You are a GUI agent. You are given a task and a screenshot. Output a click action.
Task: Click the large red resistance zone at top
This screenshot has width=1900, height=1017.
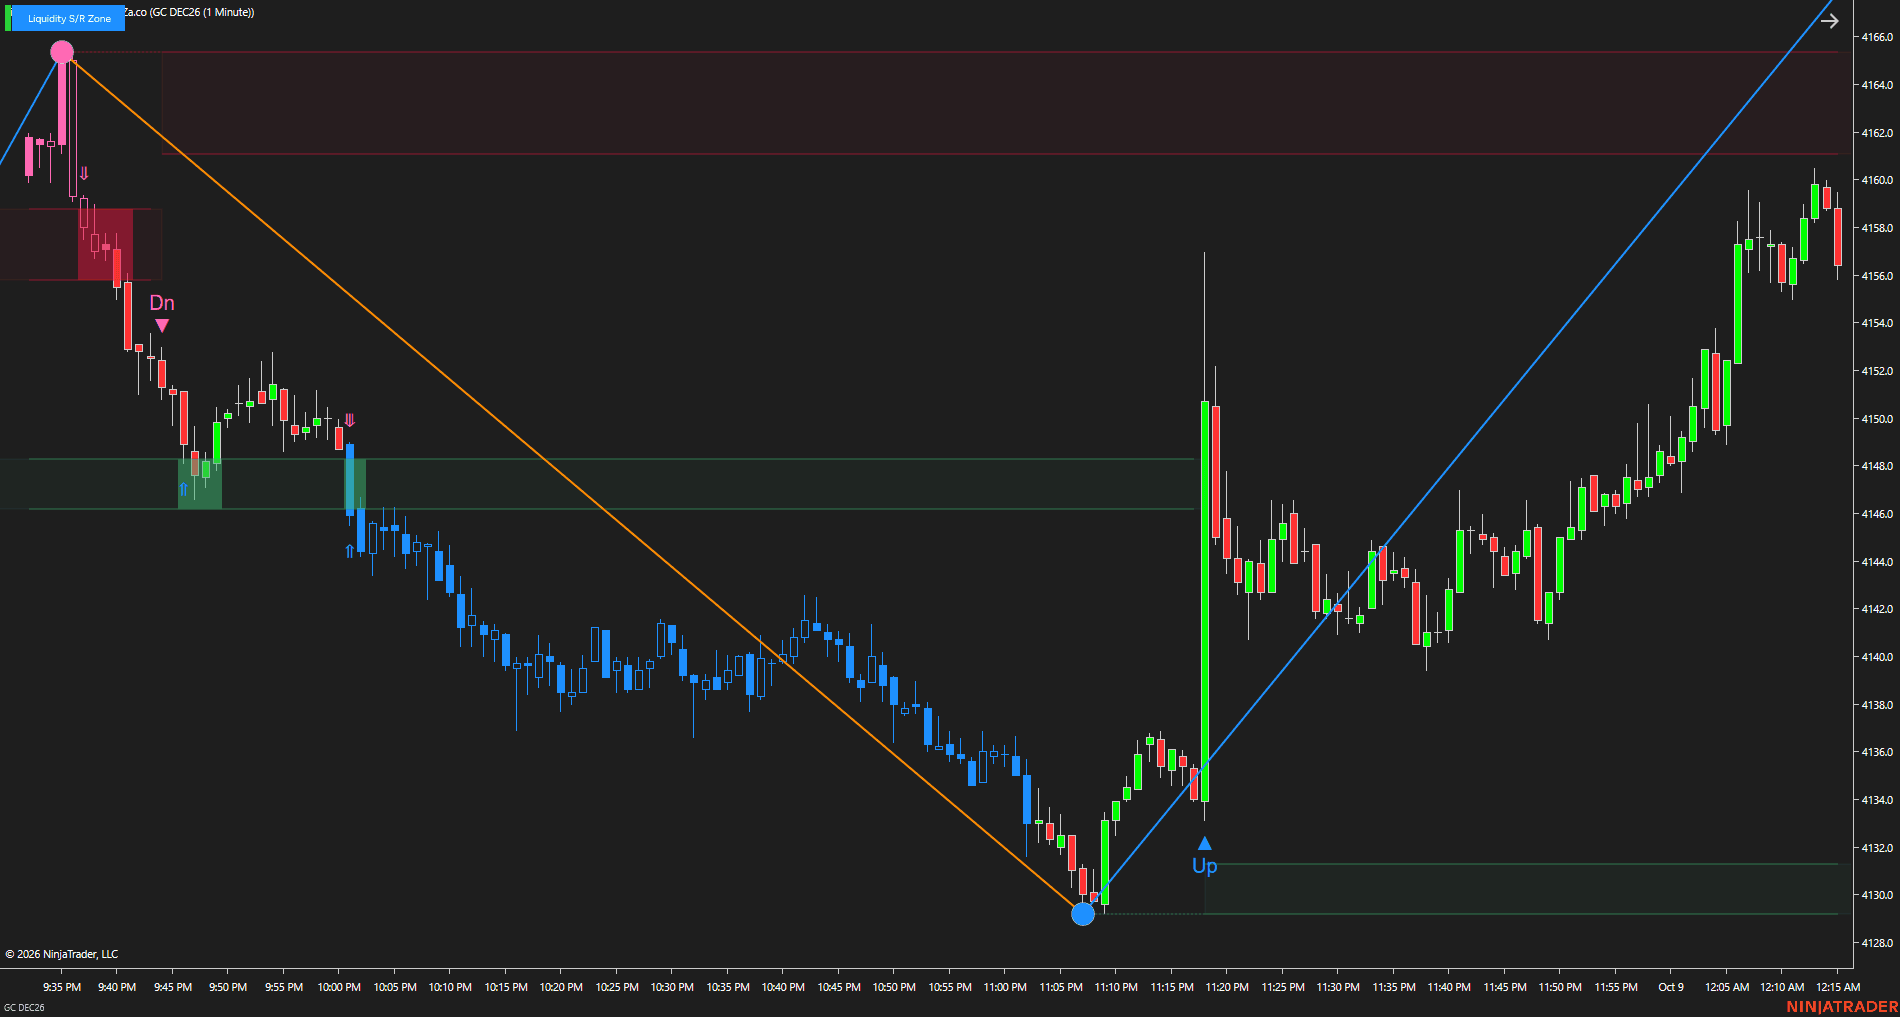[1000, 103]
